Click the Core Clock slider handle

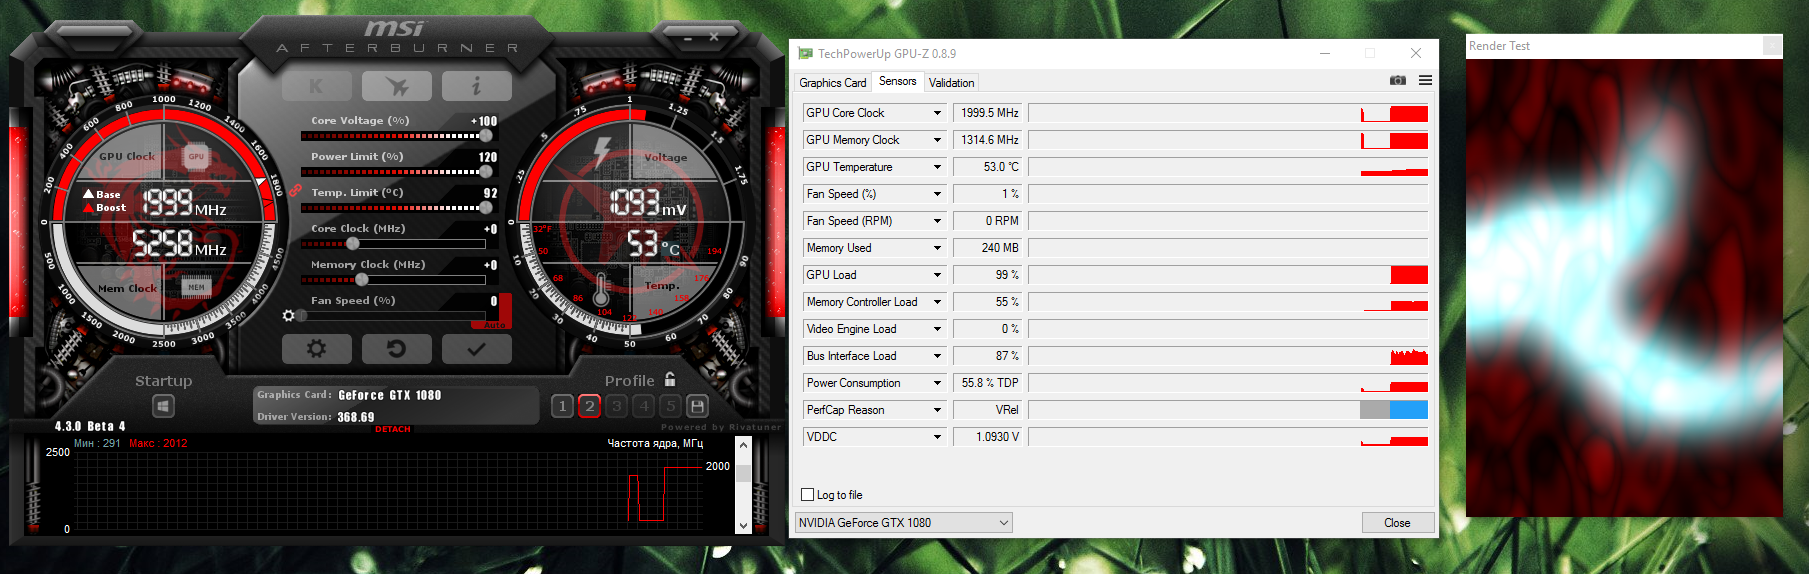[x=352, y=243]
